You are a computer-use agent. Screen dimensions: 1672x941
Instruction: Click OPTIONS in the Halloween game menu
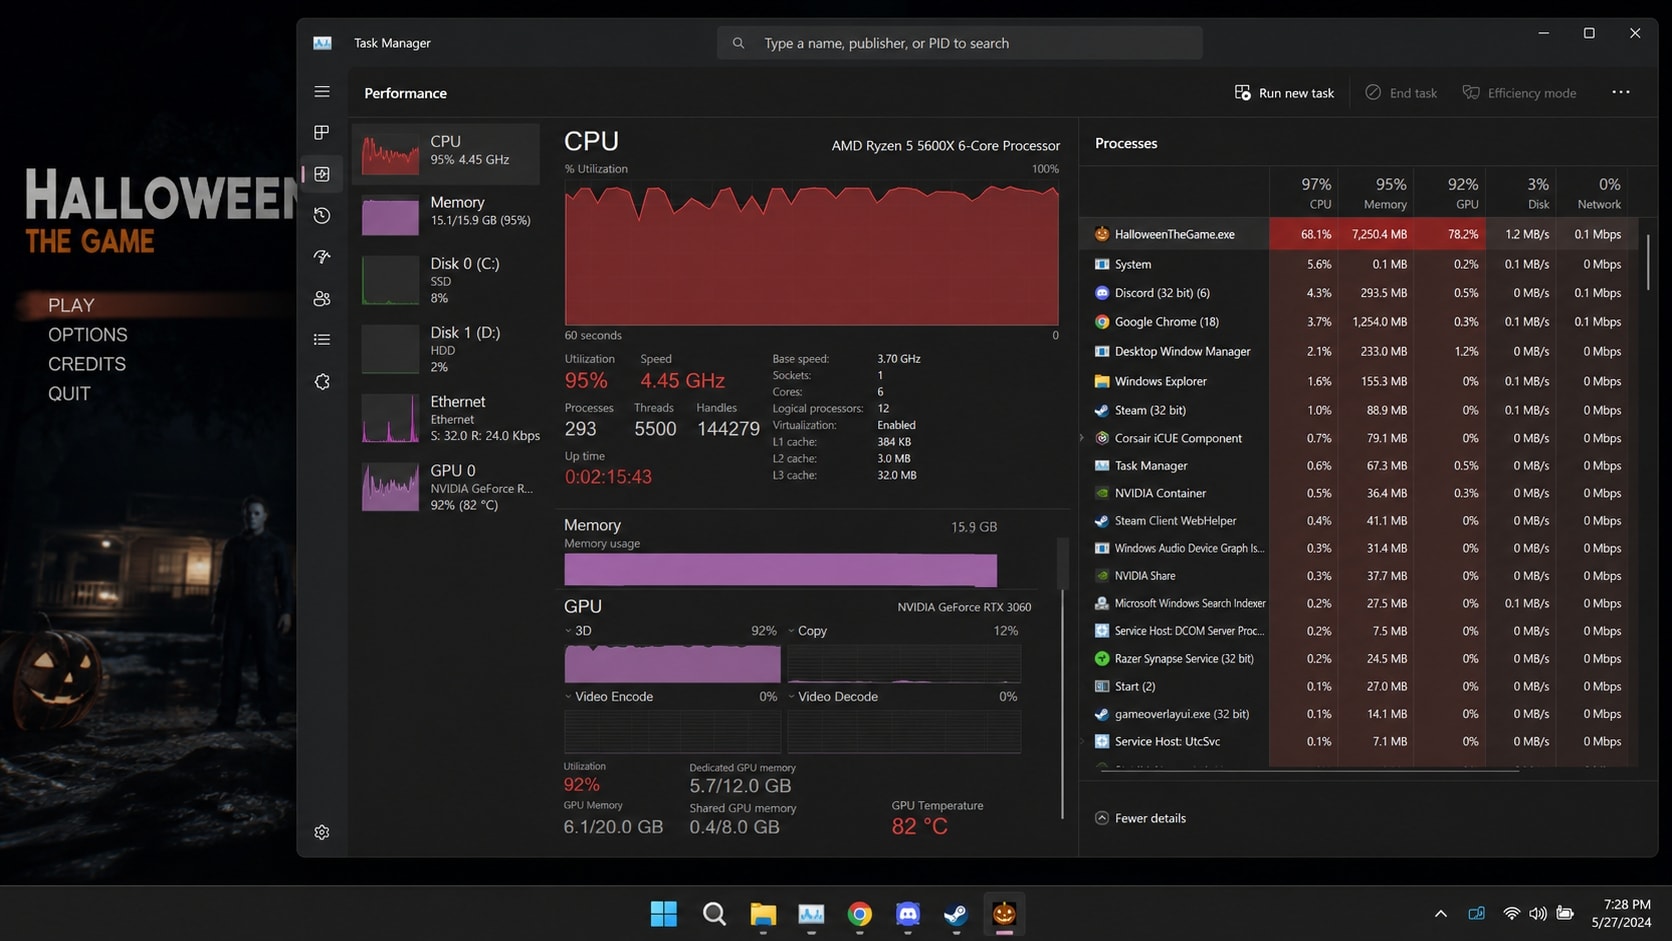[x=88, y=335]
